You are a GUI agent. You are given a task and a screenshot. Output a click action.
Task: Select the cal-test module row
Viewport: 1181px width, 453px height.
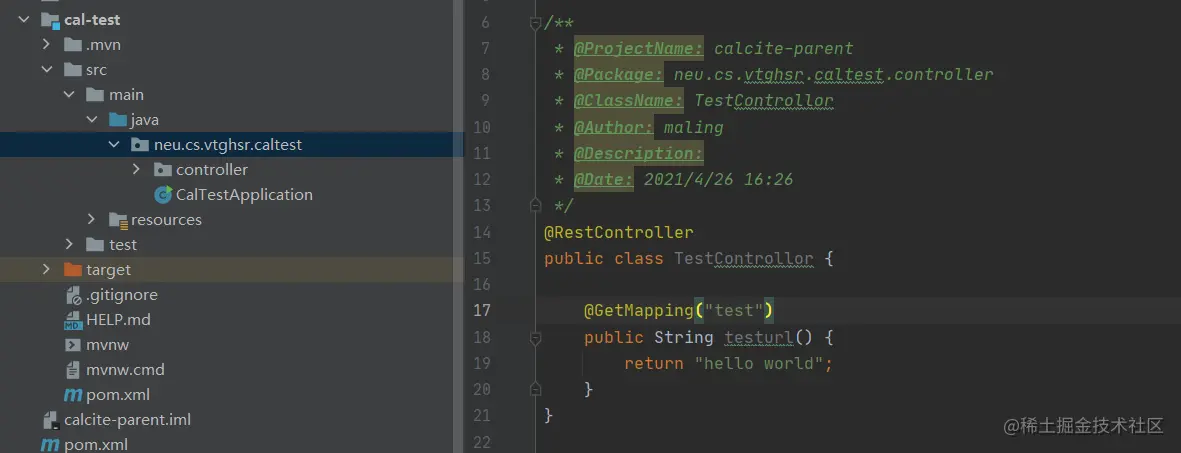[232, 20]
